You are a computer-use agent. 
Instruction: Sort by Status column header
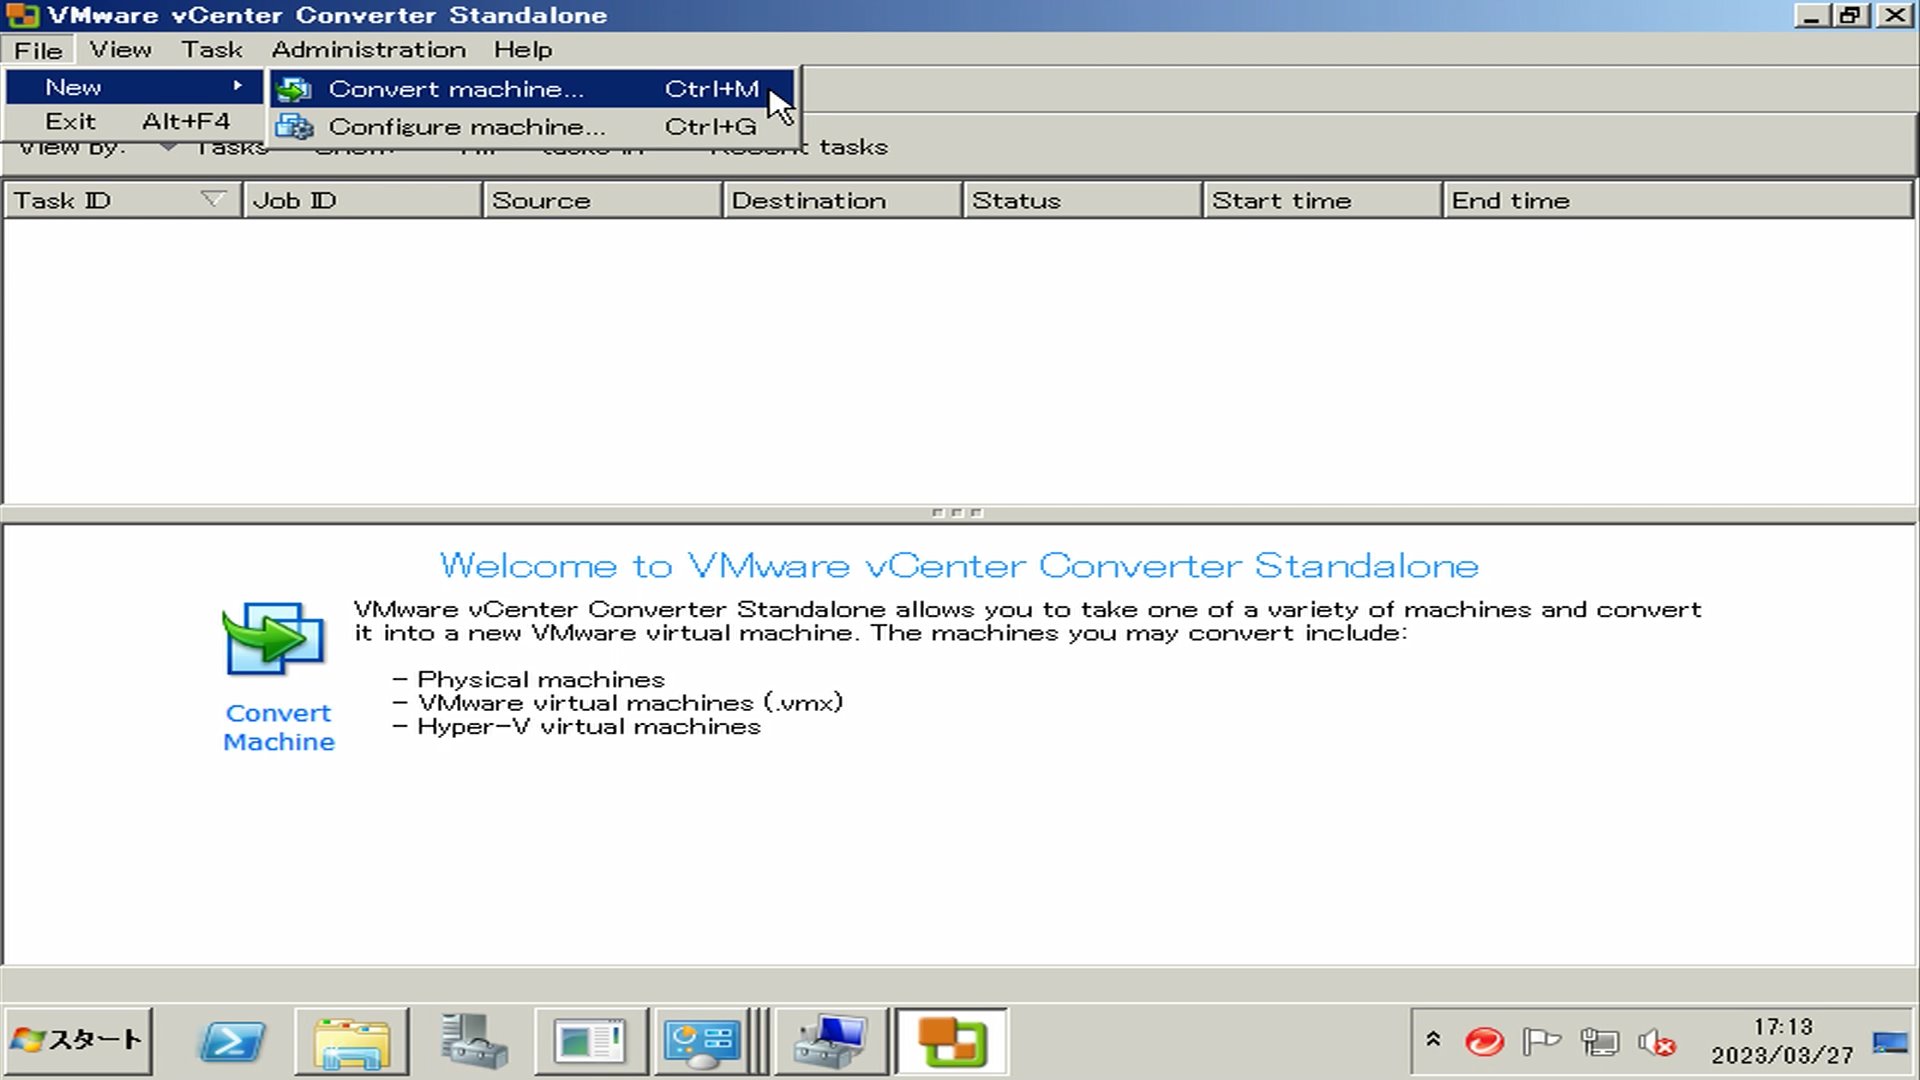[1082, 200]
